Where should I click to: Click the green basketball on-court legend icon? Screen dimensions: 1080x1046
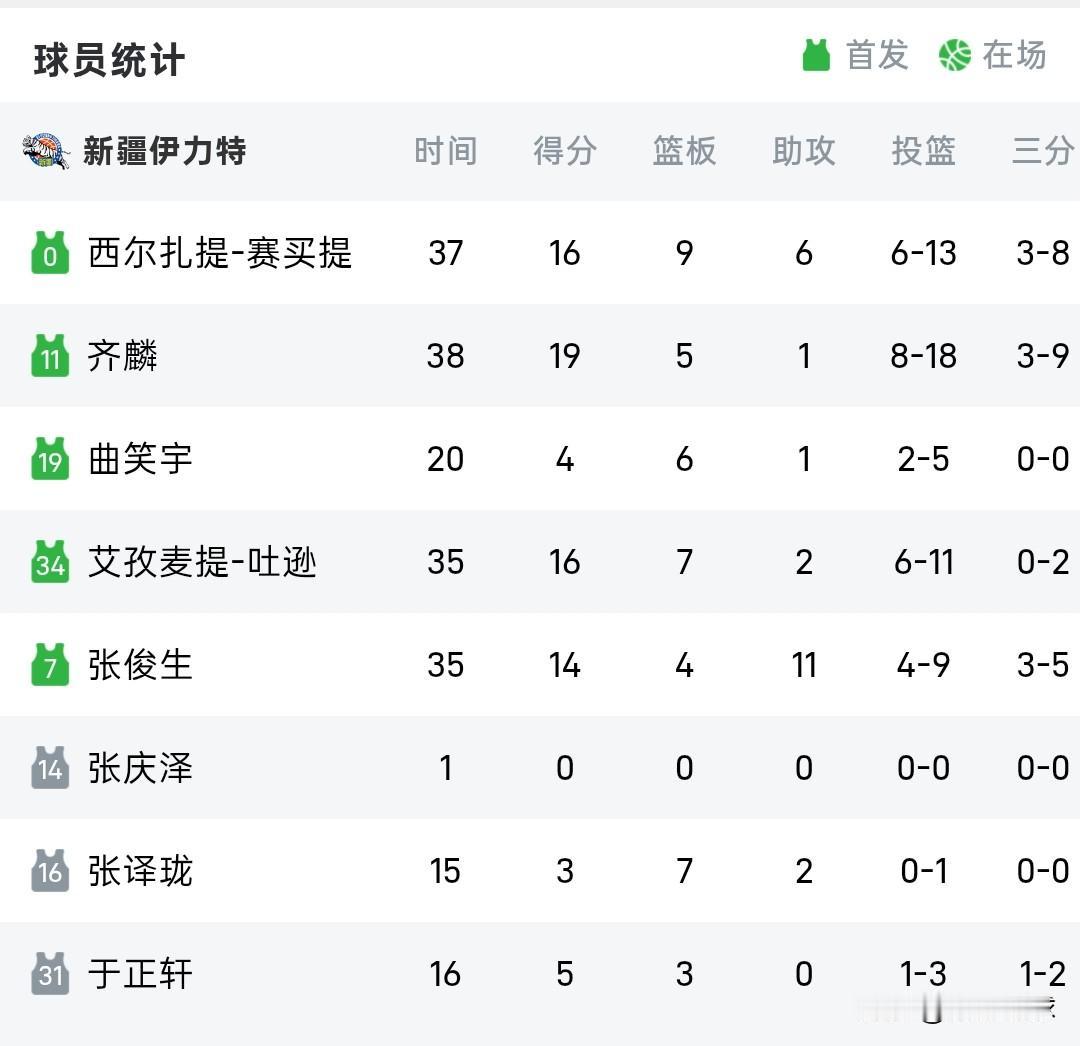click(x=955, y=55)
